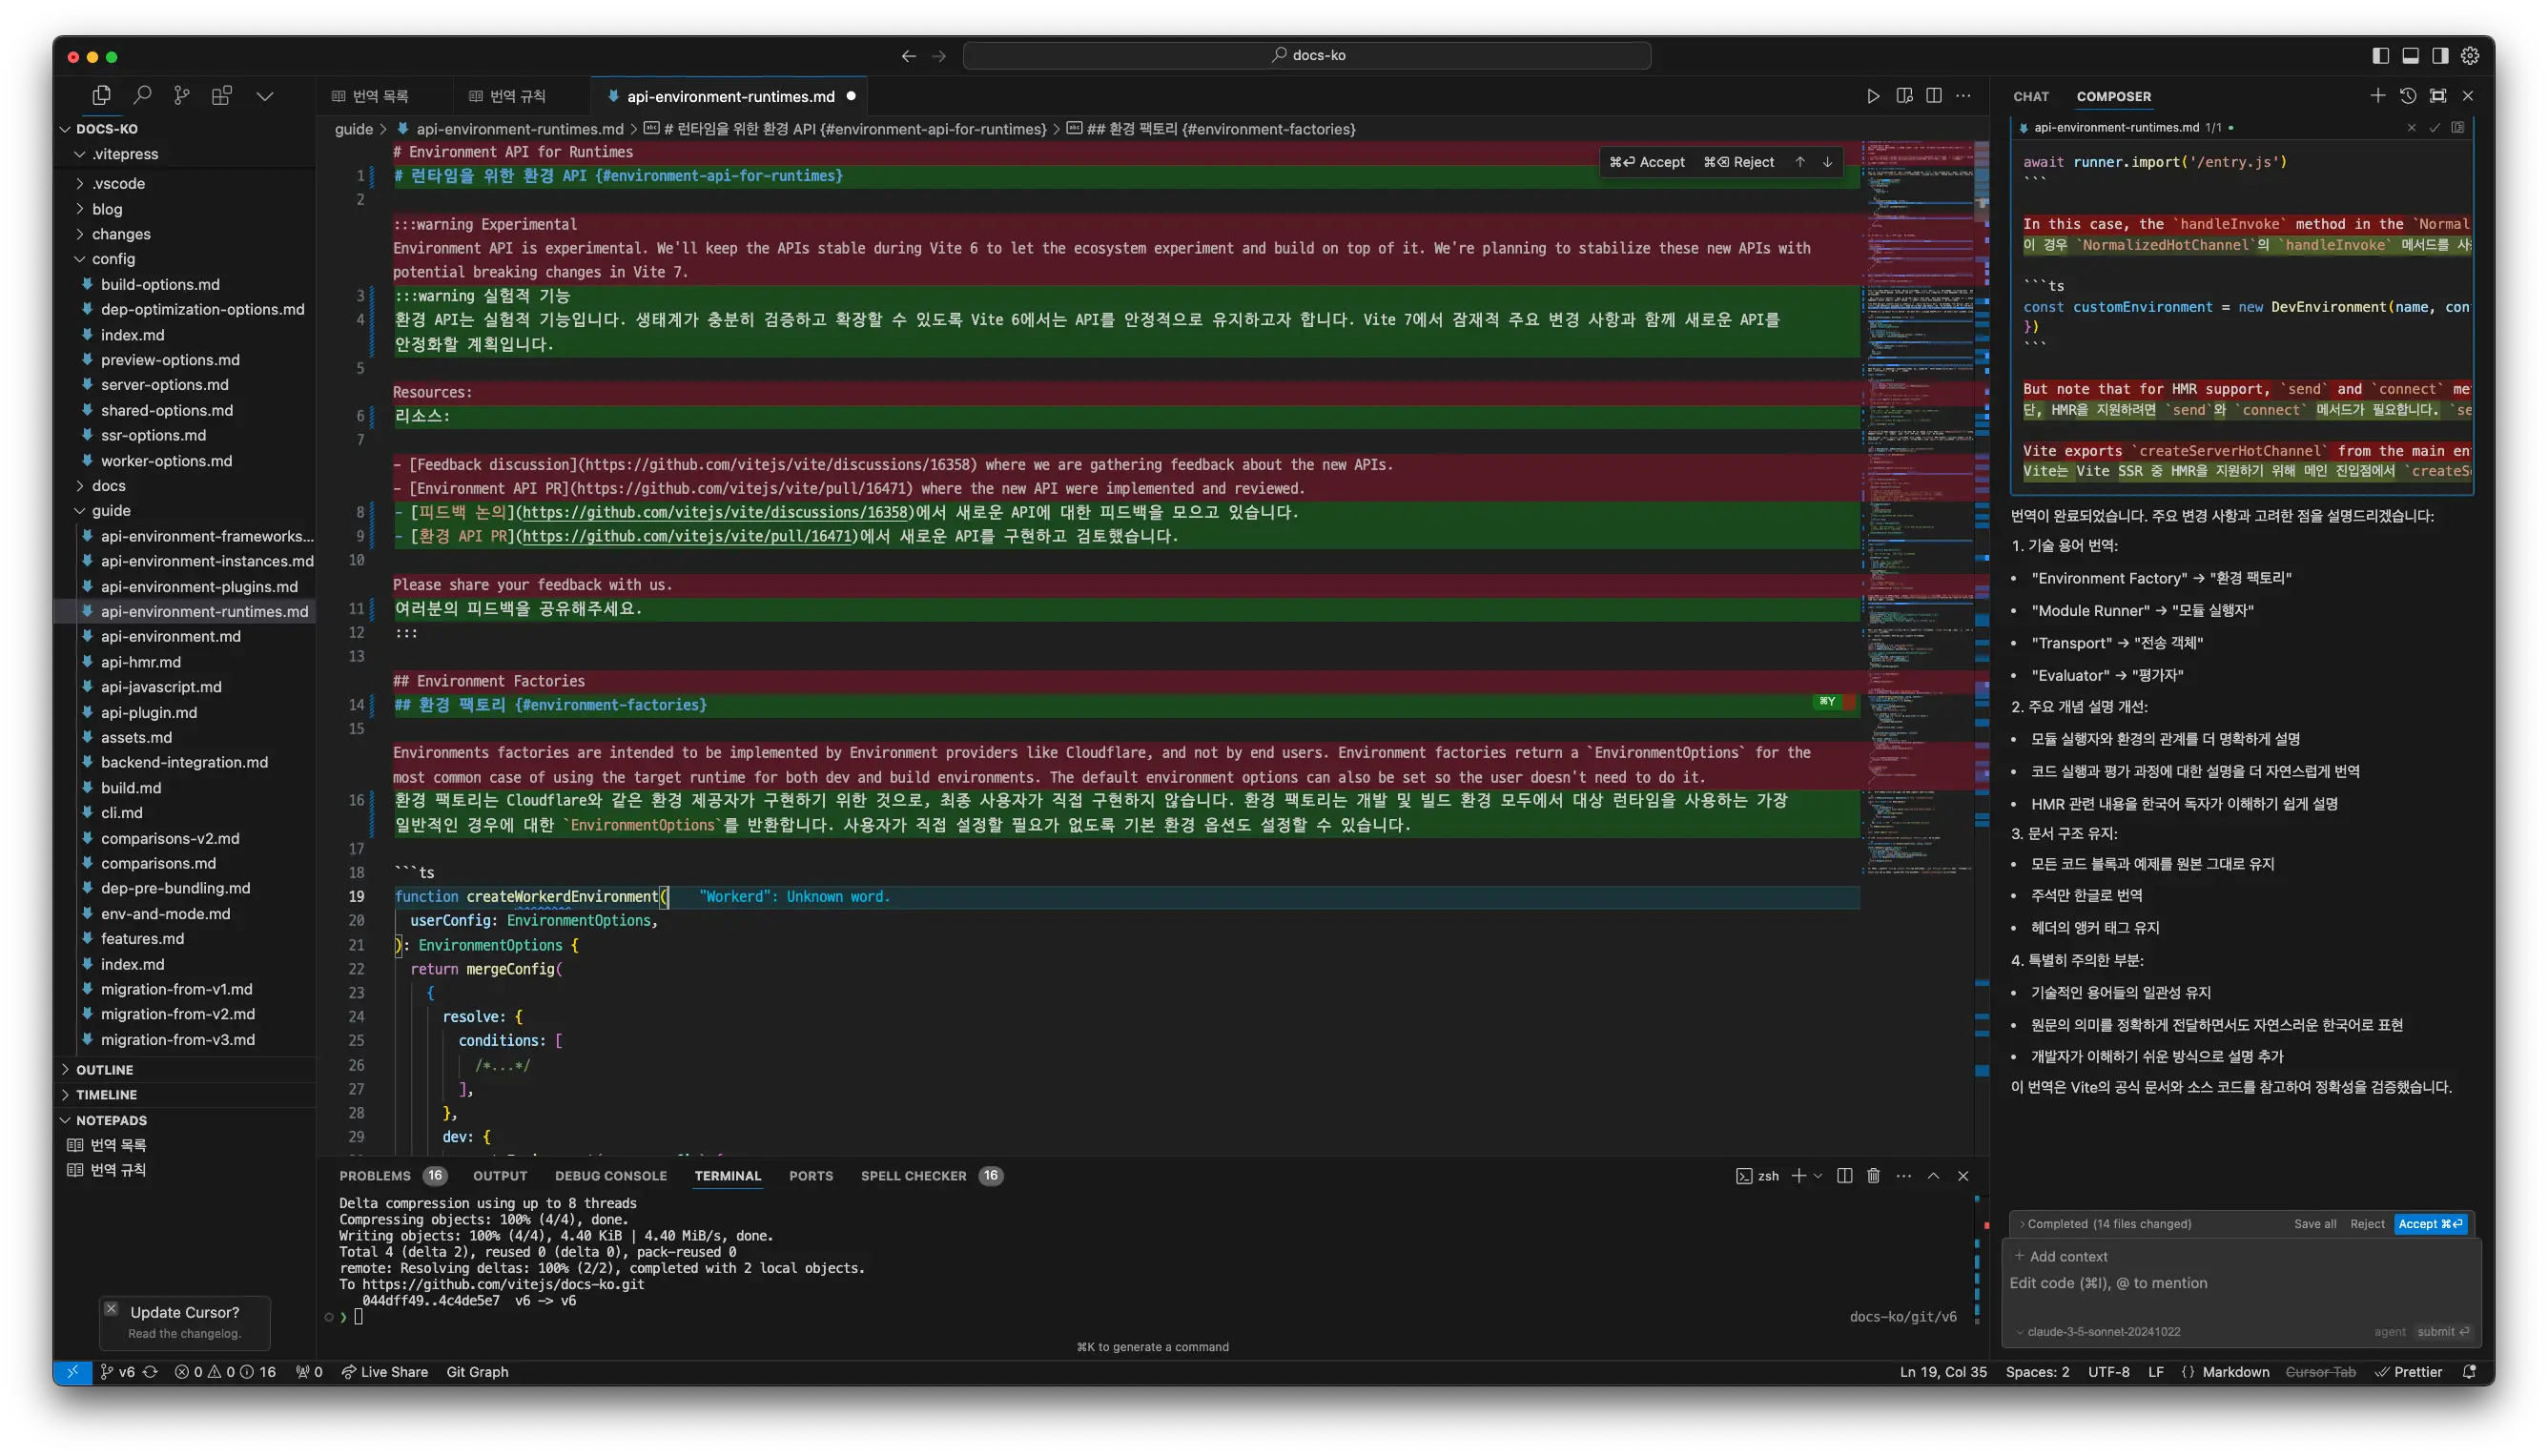Toggle agent mode in composer
Viewport: 2548px width, 1456px height.
tap(2390, 1332)
